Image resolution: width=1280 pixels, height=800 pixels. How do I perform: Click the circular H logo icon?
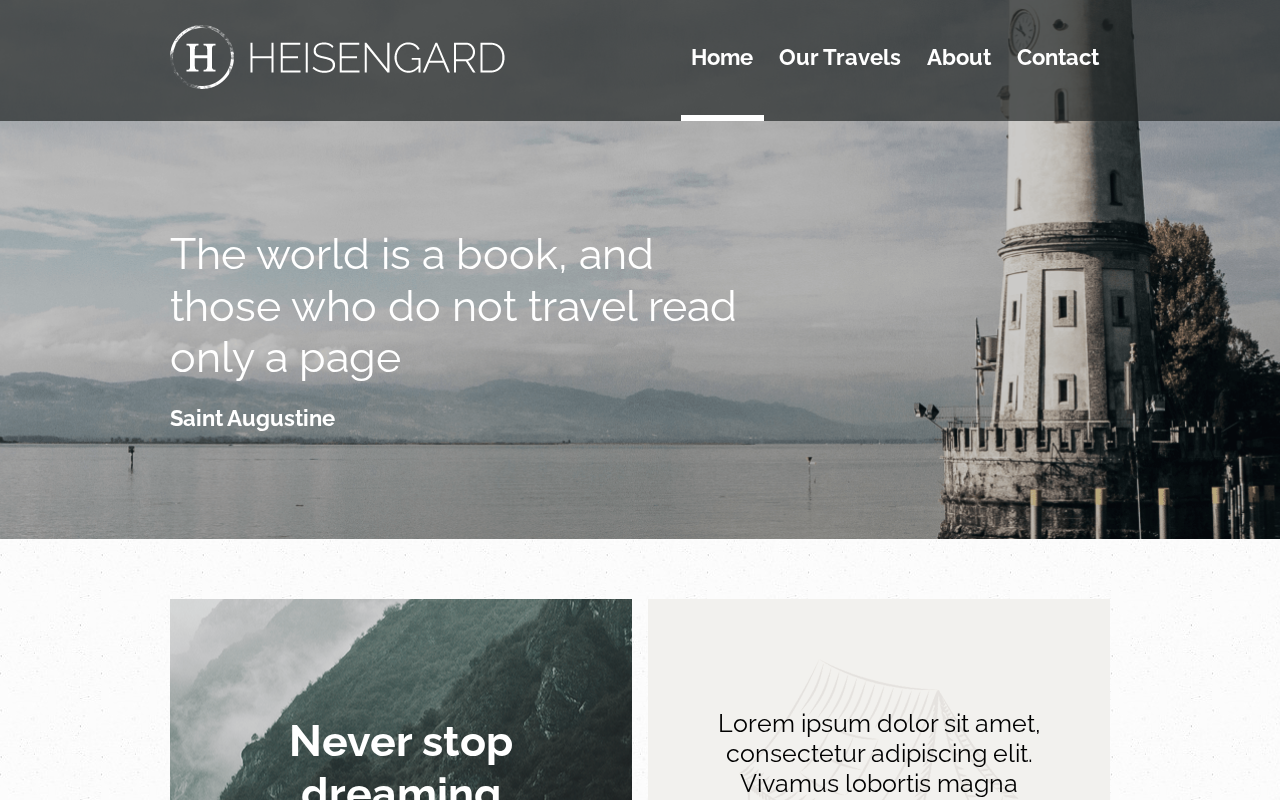pos(202,57)
